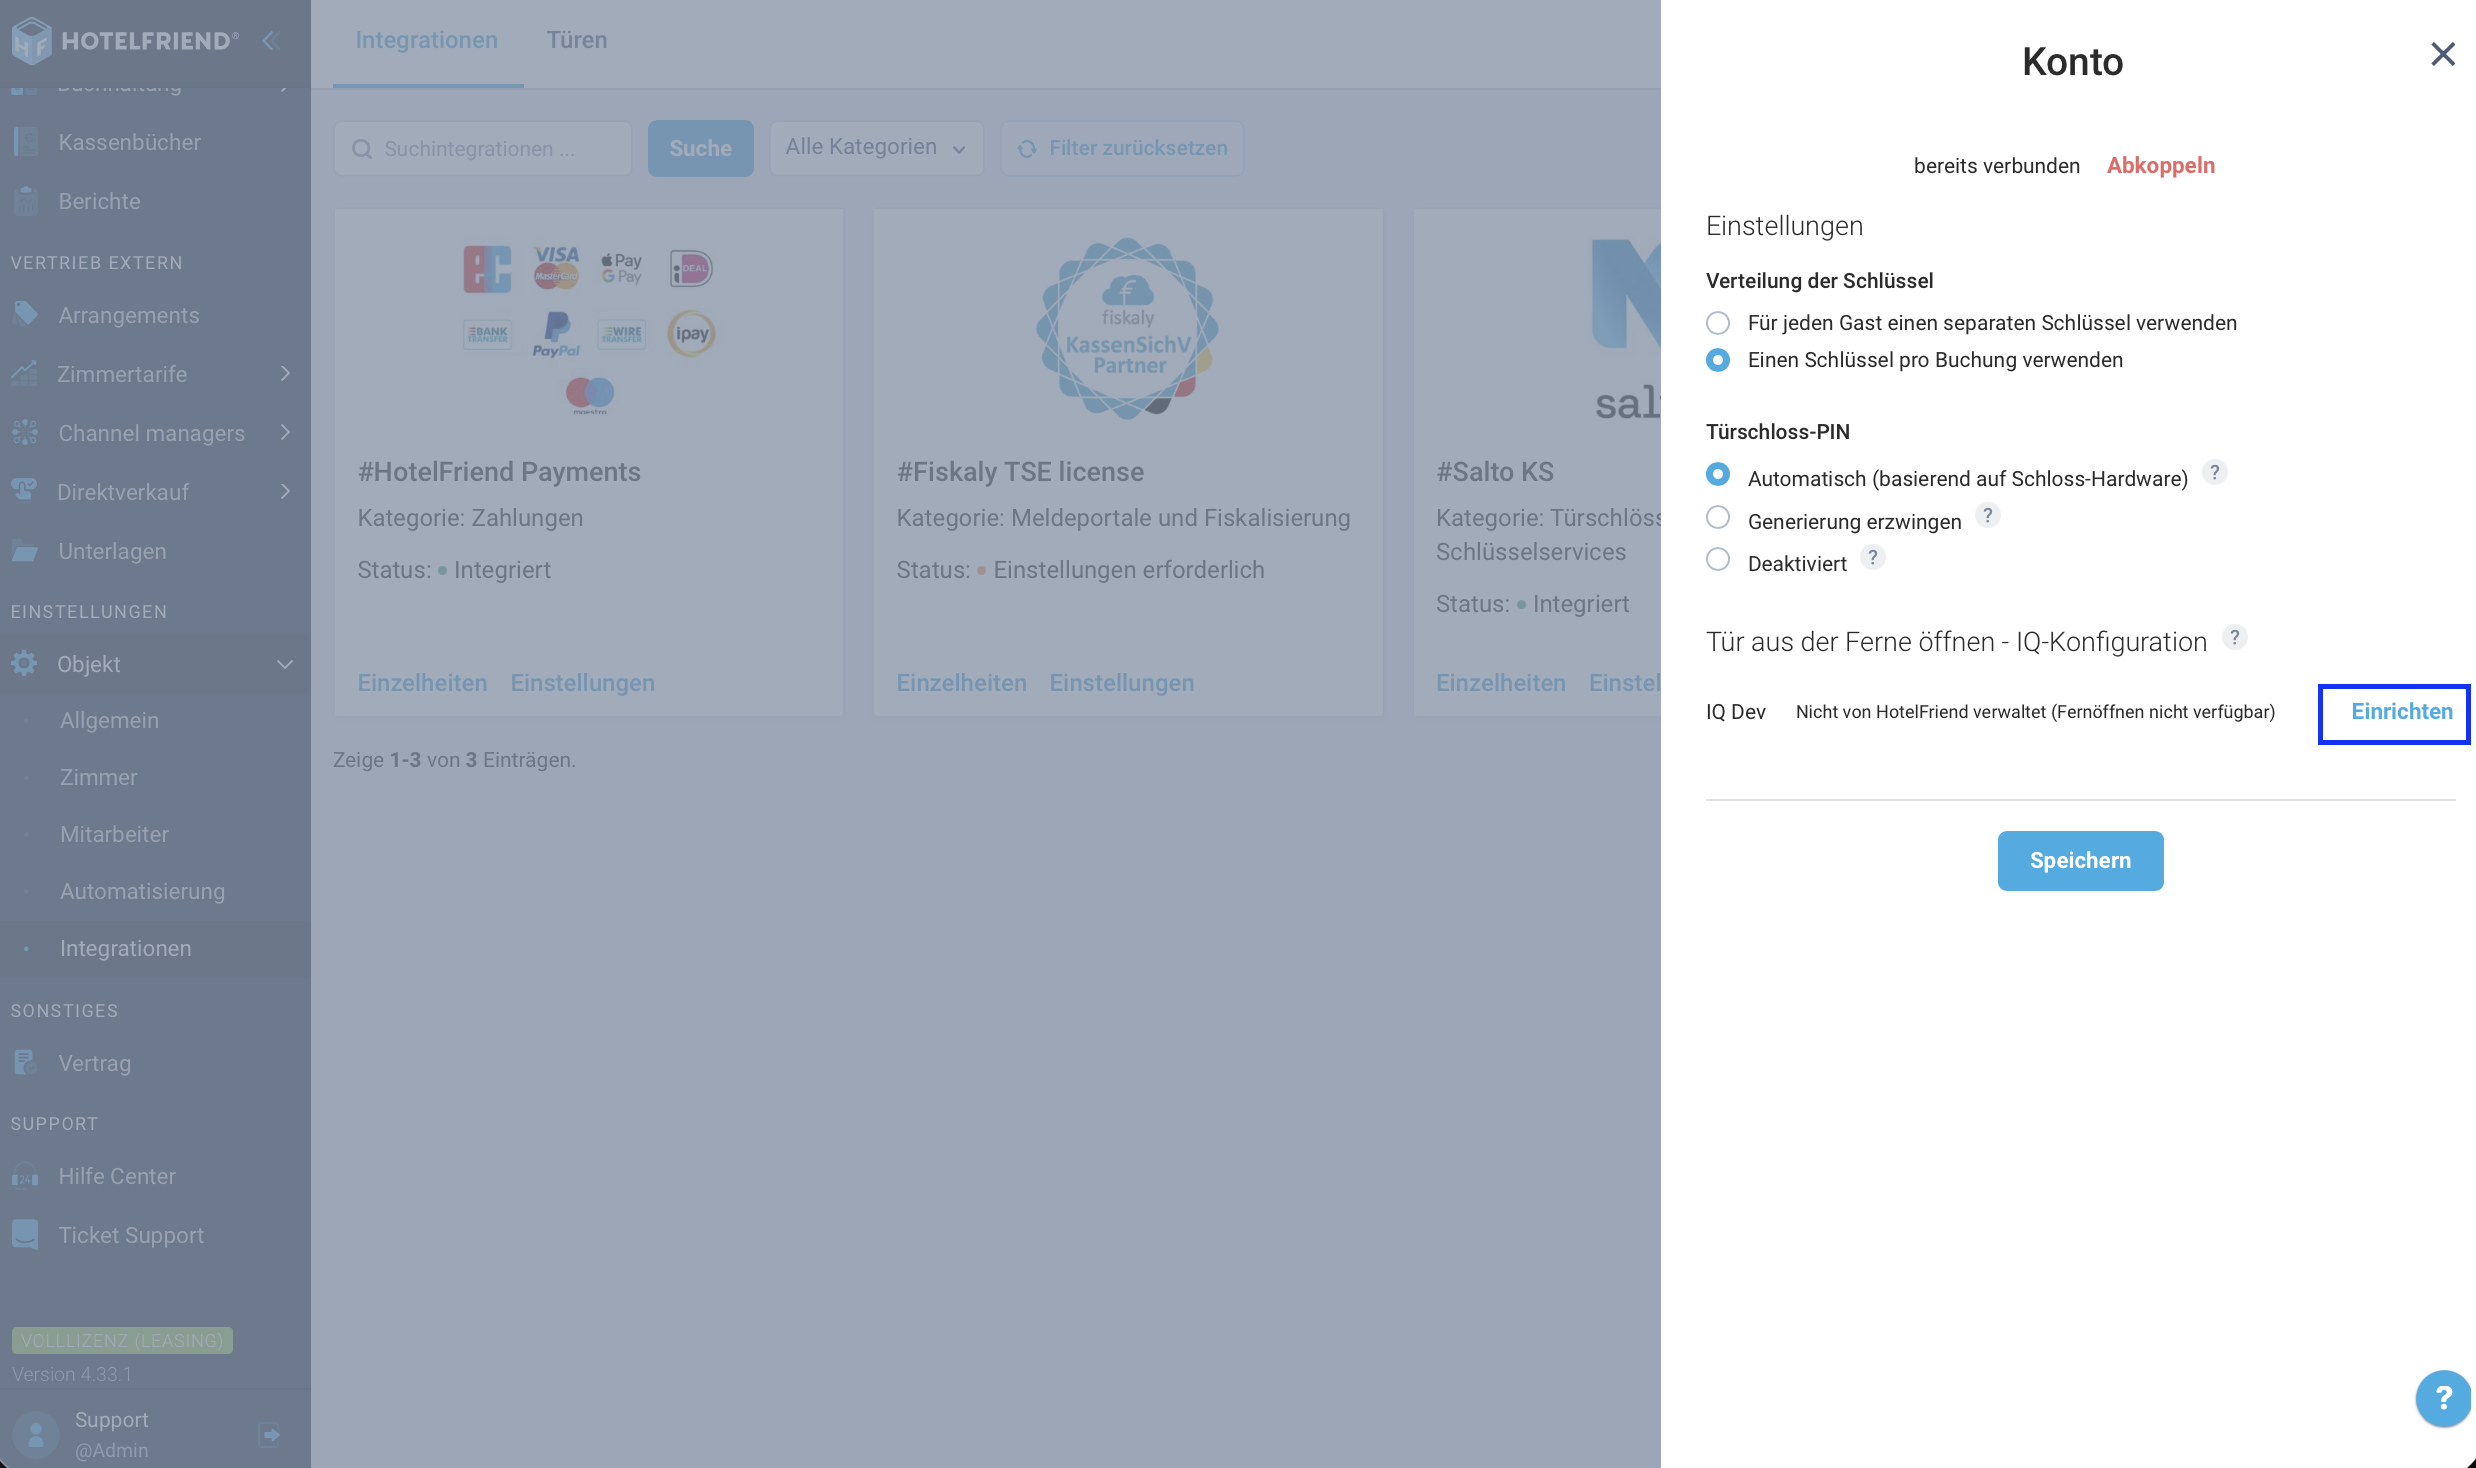Show help for IQ-Konfiguration heading
Image resolution: width=2476 pixels, height=1468 pixels.
coord(2235,638)
